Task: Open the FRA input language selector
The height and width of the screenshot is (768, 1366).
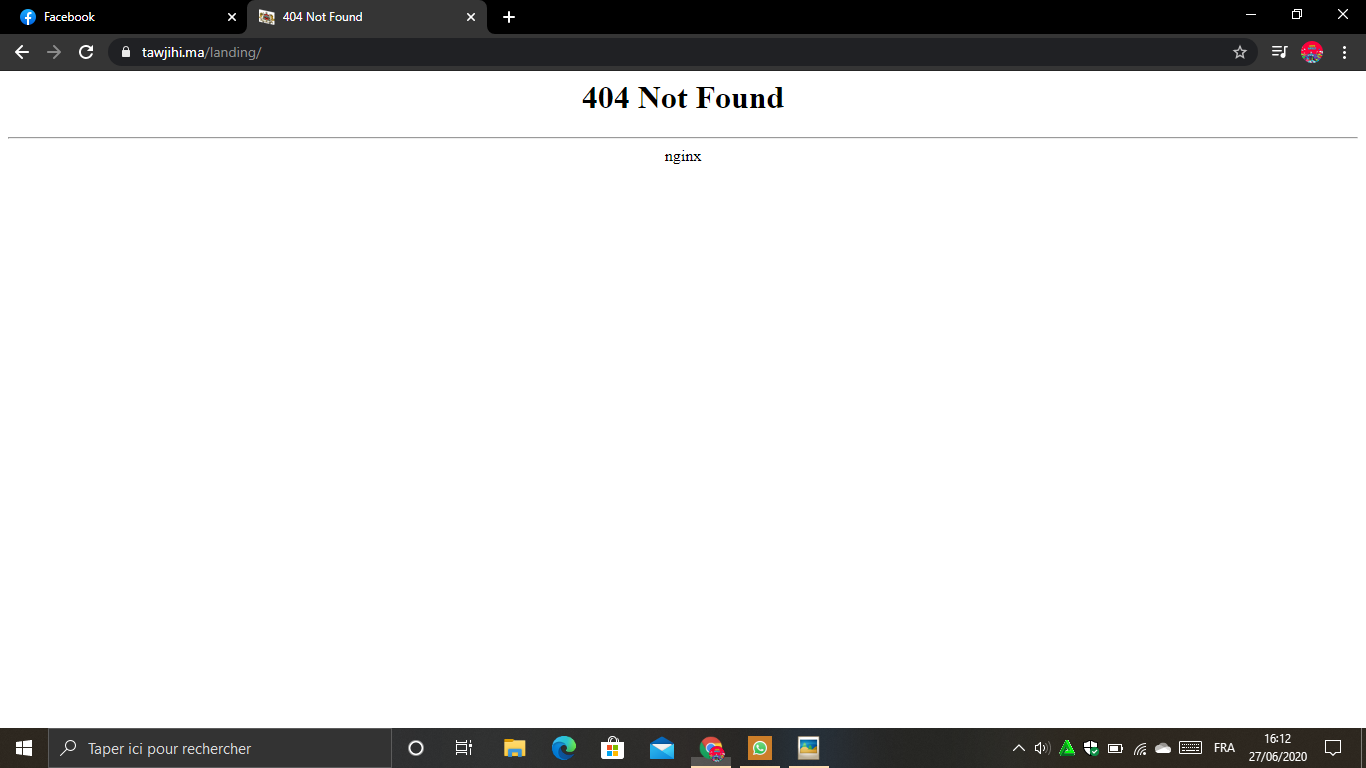Action: tap(1224, 748)
